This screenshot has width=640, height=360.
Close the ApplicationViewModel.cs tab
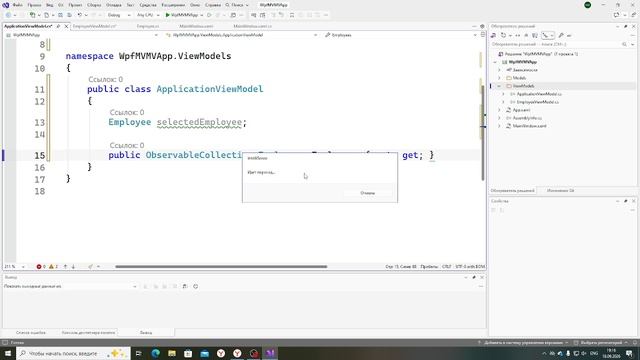(x=67, y=26)
